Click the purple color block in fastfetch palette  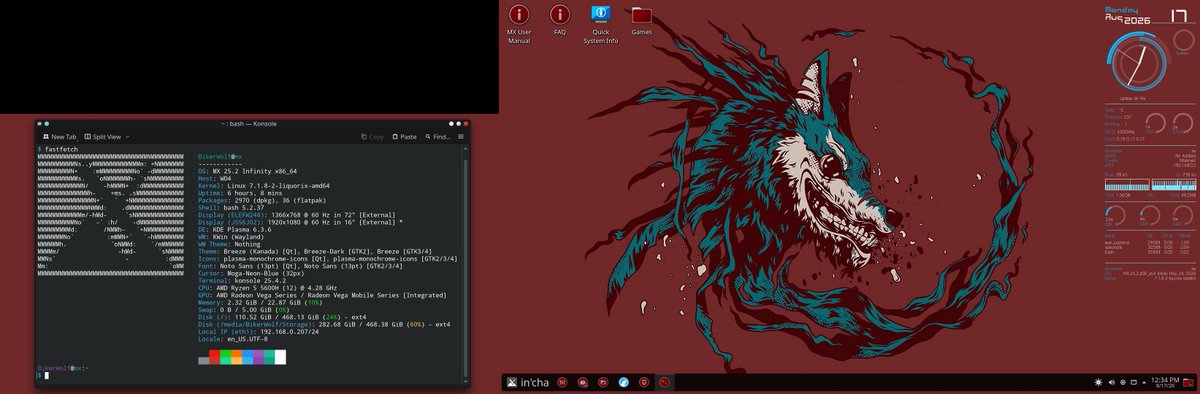pos(259,357)
